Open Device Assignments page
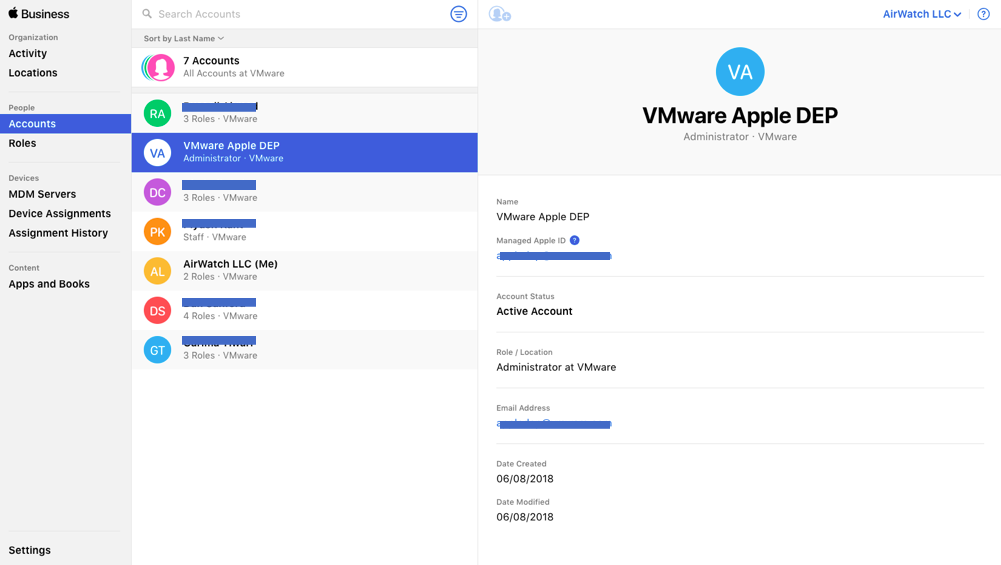Viewport: 1001px width, 565px height. coord(60,214)
